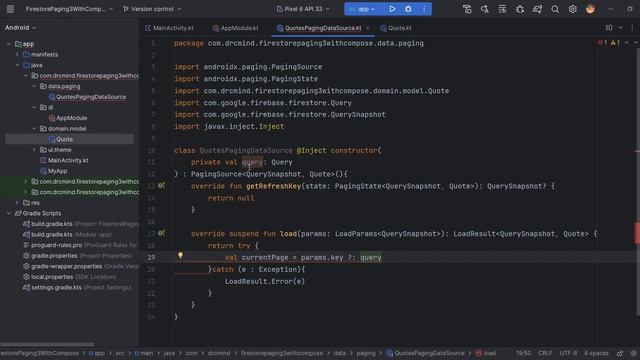Screen dimensions: 640x360
Task: Click the 19:50 cursor position status
Action: (x=523, y=353)
